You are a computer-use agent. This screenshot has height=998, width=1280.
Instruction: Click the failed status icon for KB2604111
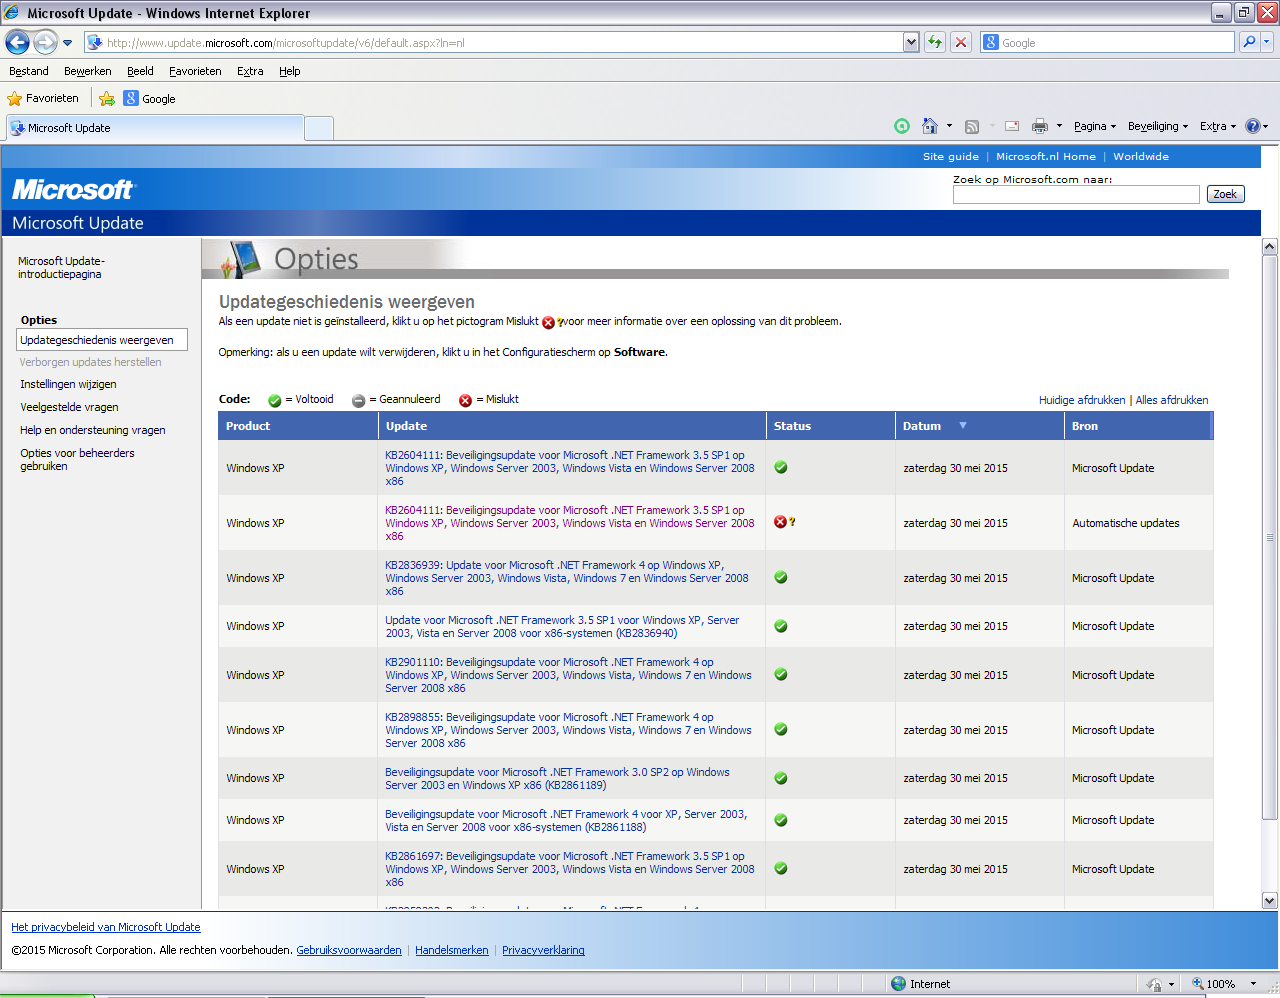pyautogui.click(x=781, y=522)
